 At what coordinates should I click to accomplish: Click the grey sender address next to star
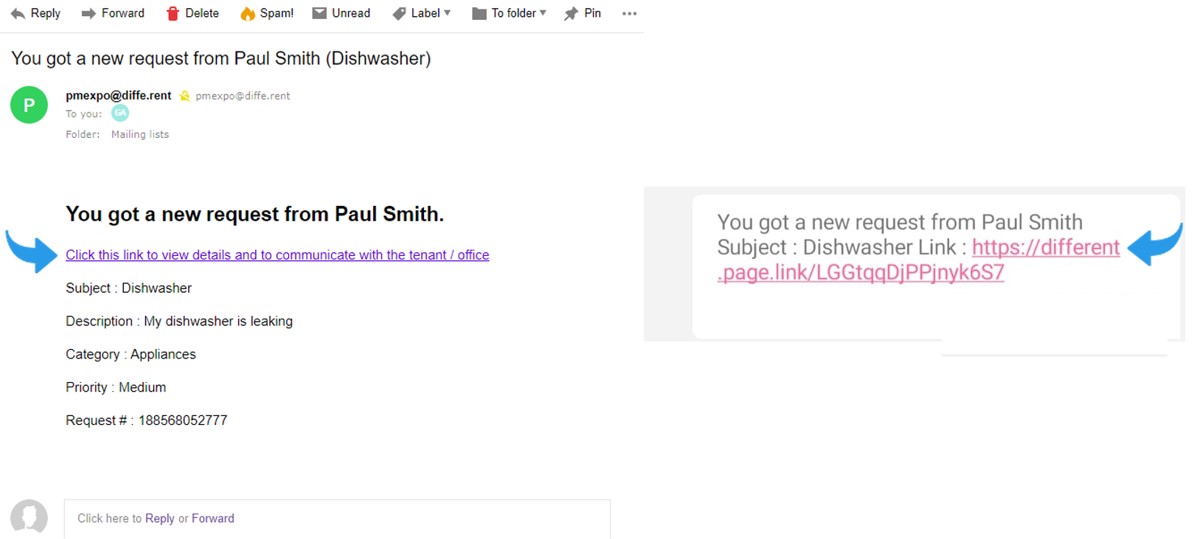tap(243, 96)
